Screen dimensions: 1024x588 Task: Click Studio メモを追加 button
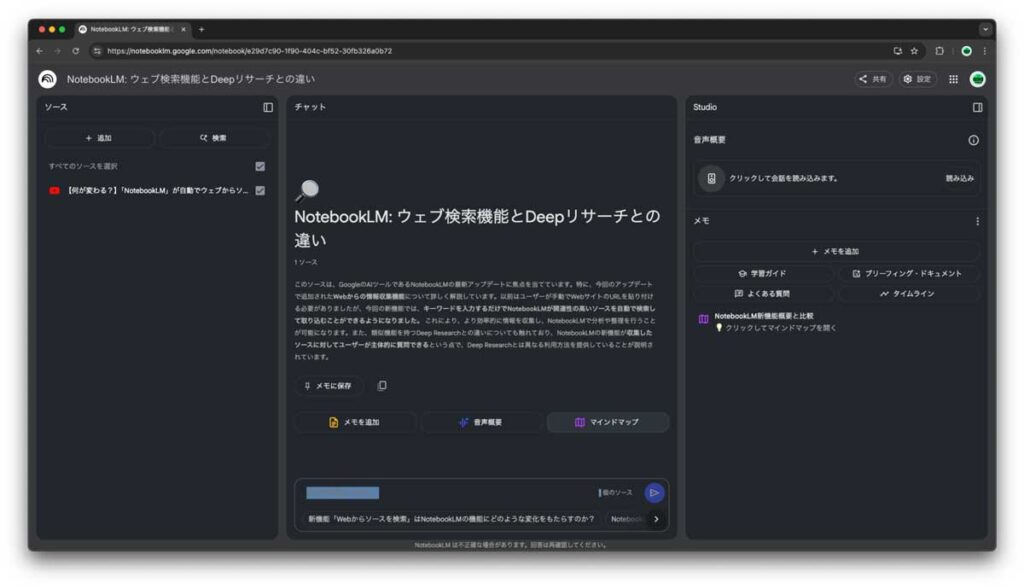(835, 252)
